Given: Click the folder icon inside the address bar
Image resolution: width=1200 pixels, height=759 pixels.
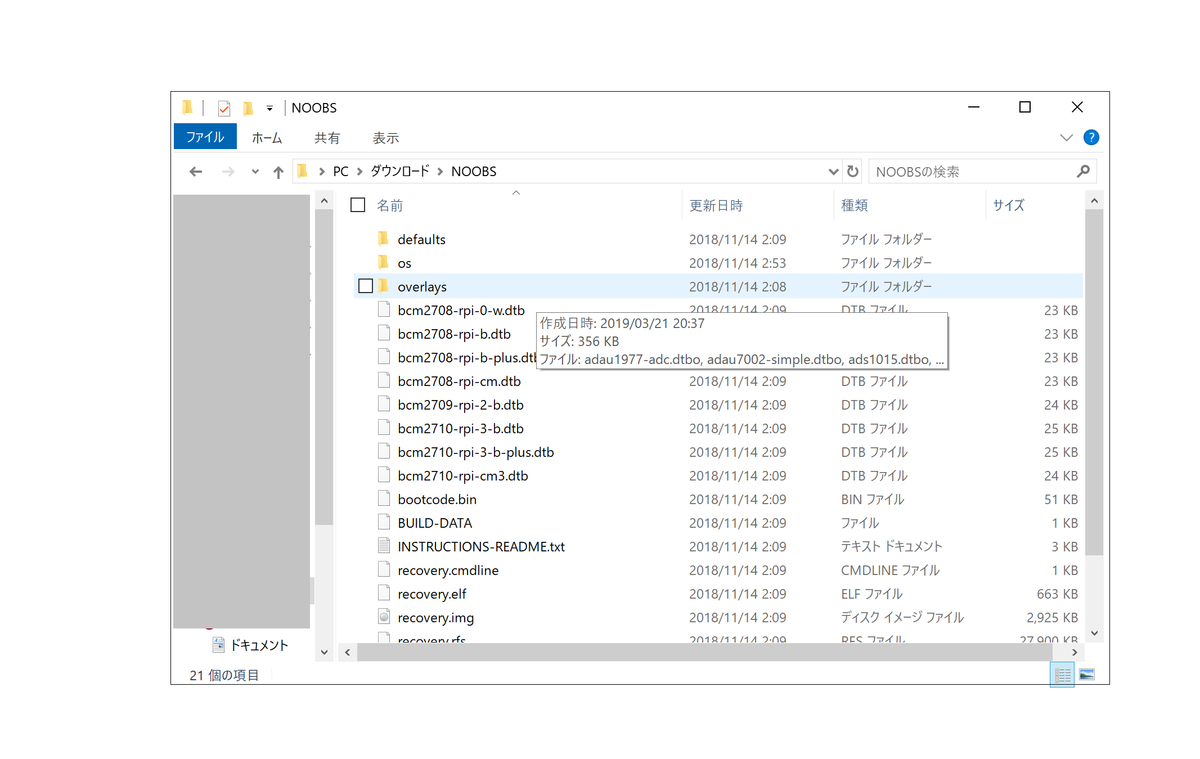Looking at the screenshot, I should coord(301,170).
